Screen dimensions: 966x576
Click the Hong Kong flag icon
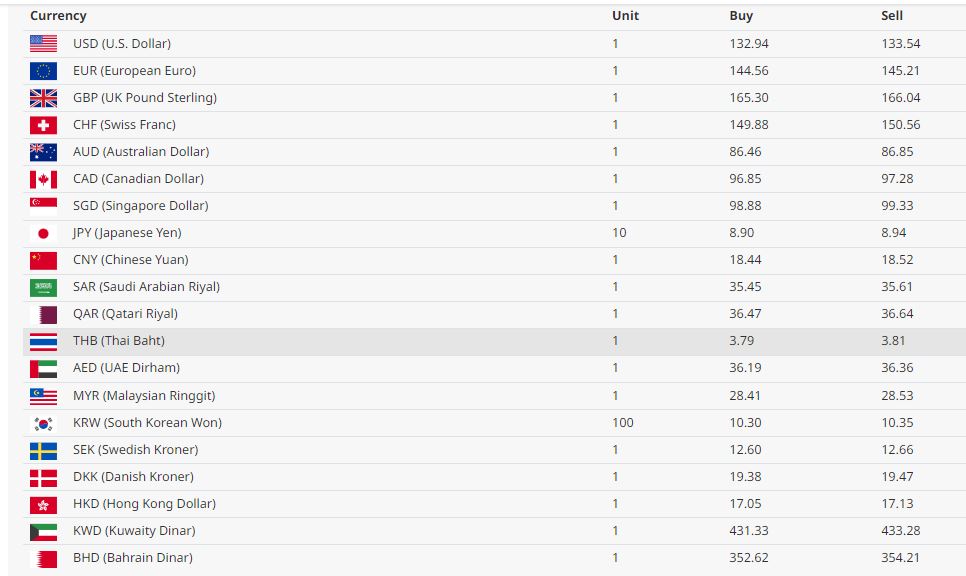tap(43, 504)
